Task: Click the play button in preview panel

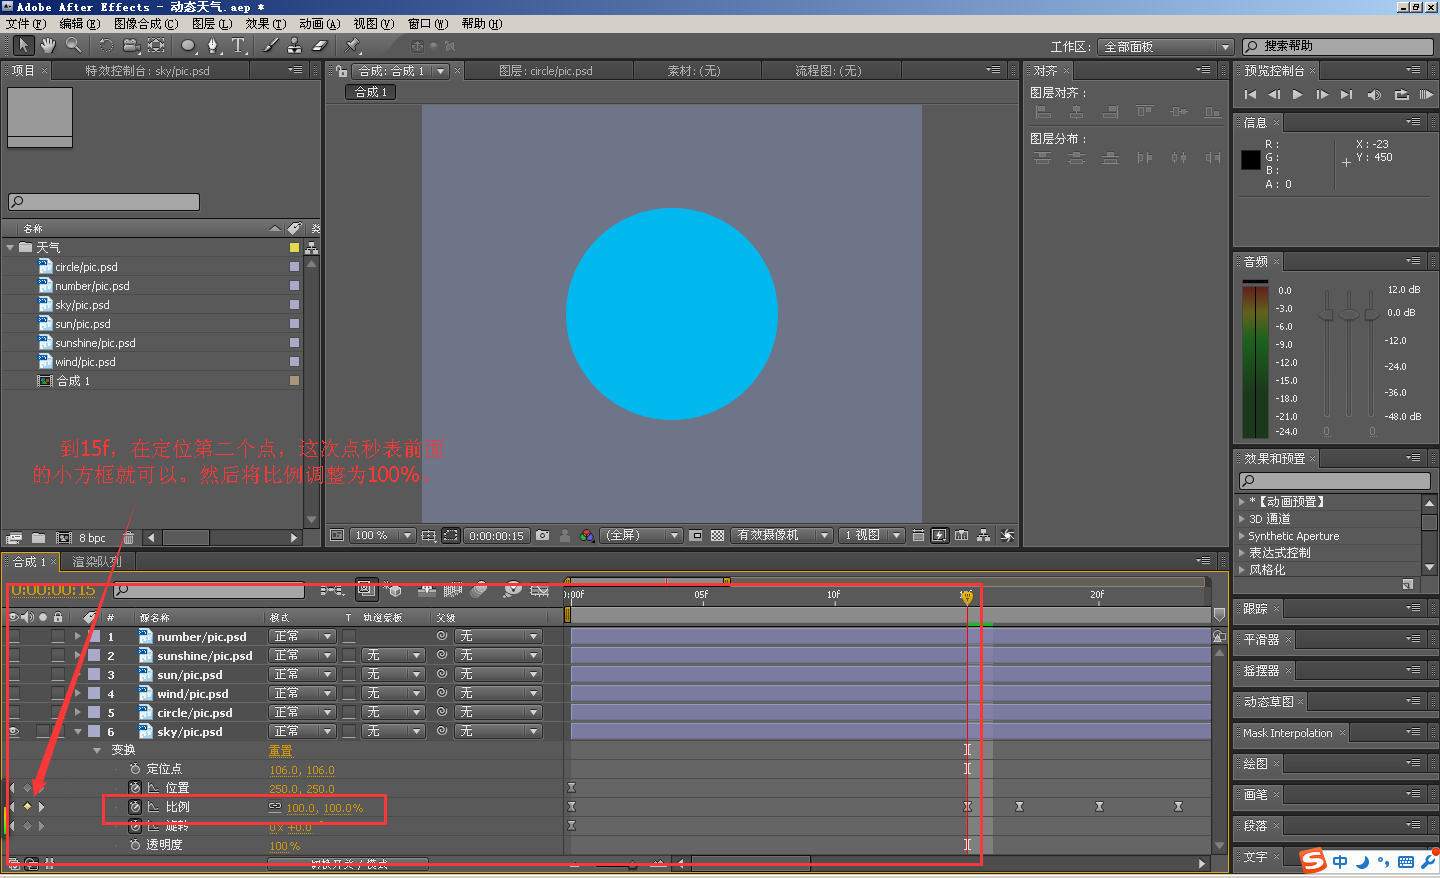Action: coord(1298,95)
